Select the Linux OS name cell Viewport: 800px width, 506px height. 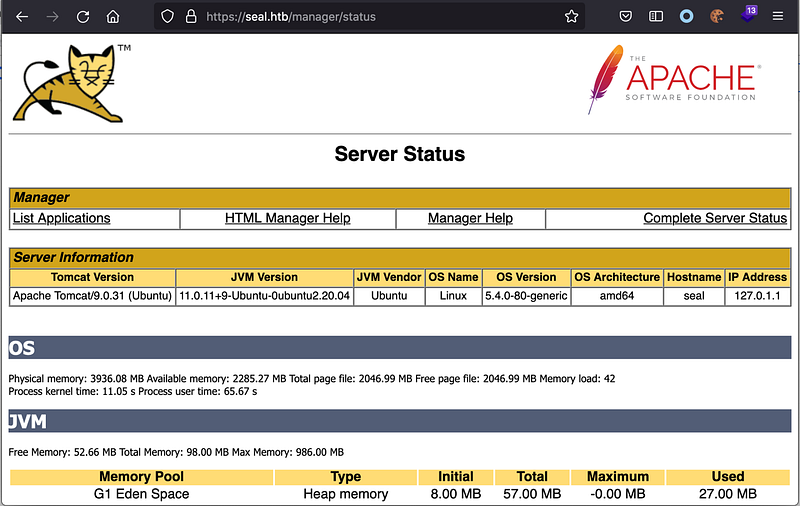tap(453, 296)
